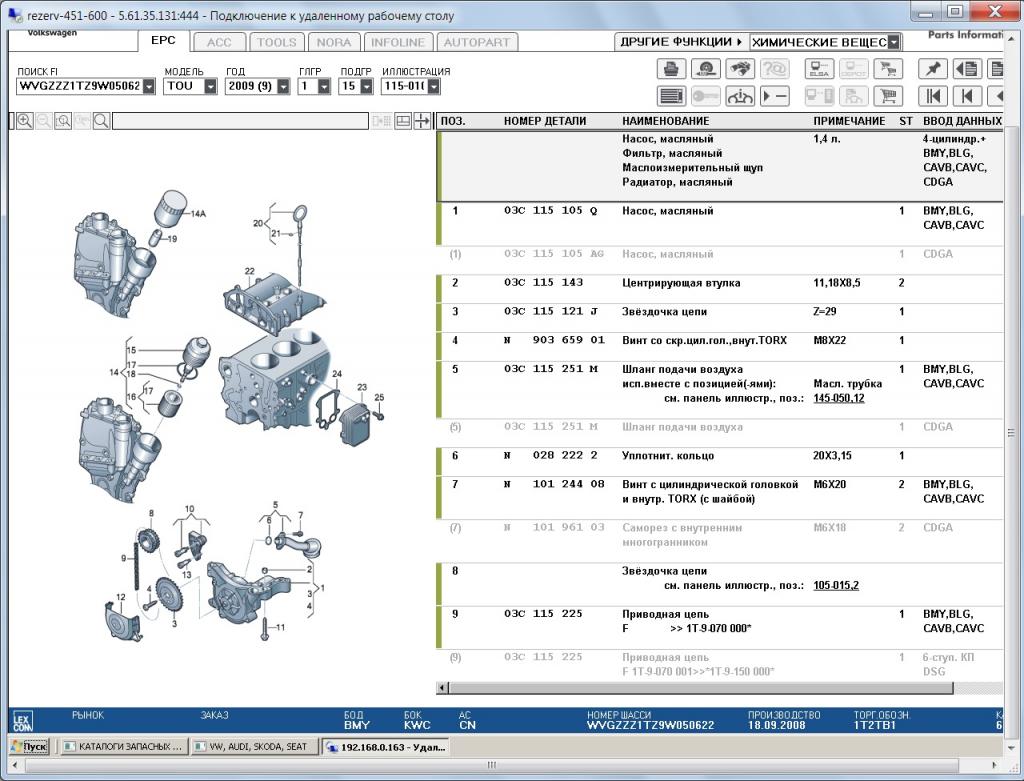This screenshot has height=781, width=1024.
Task: Click the crosshair arrow icon above illustration
Action: pyautogui.click(x=422, y=121)
